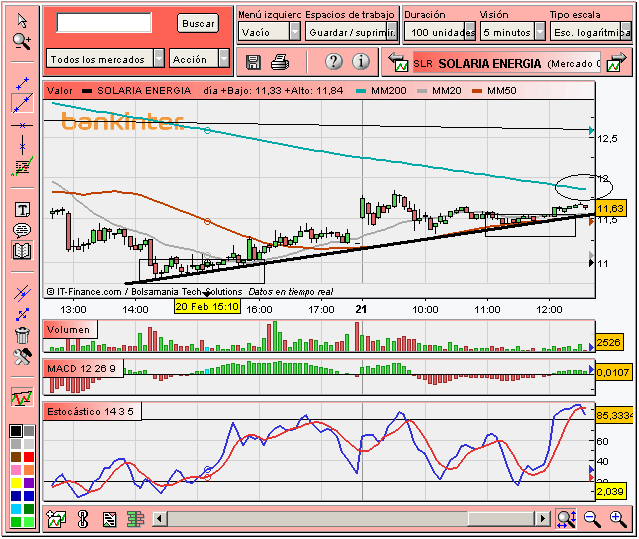Click the crossed-out chart icon
This screenshot has height=539, width=639.
[109, 519]
